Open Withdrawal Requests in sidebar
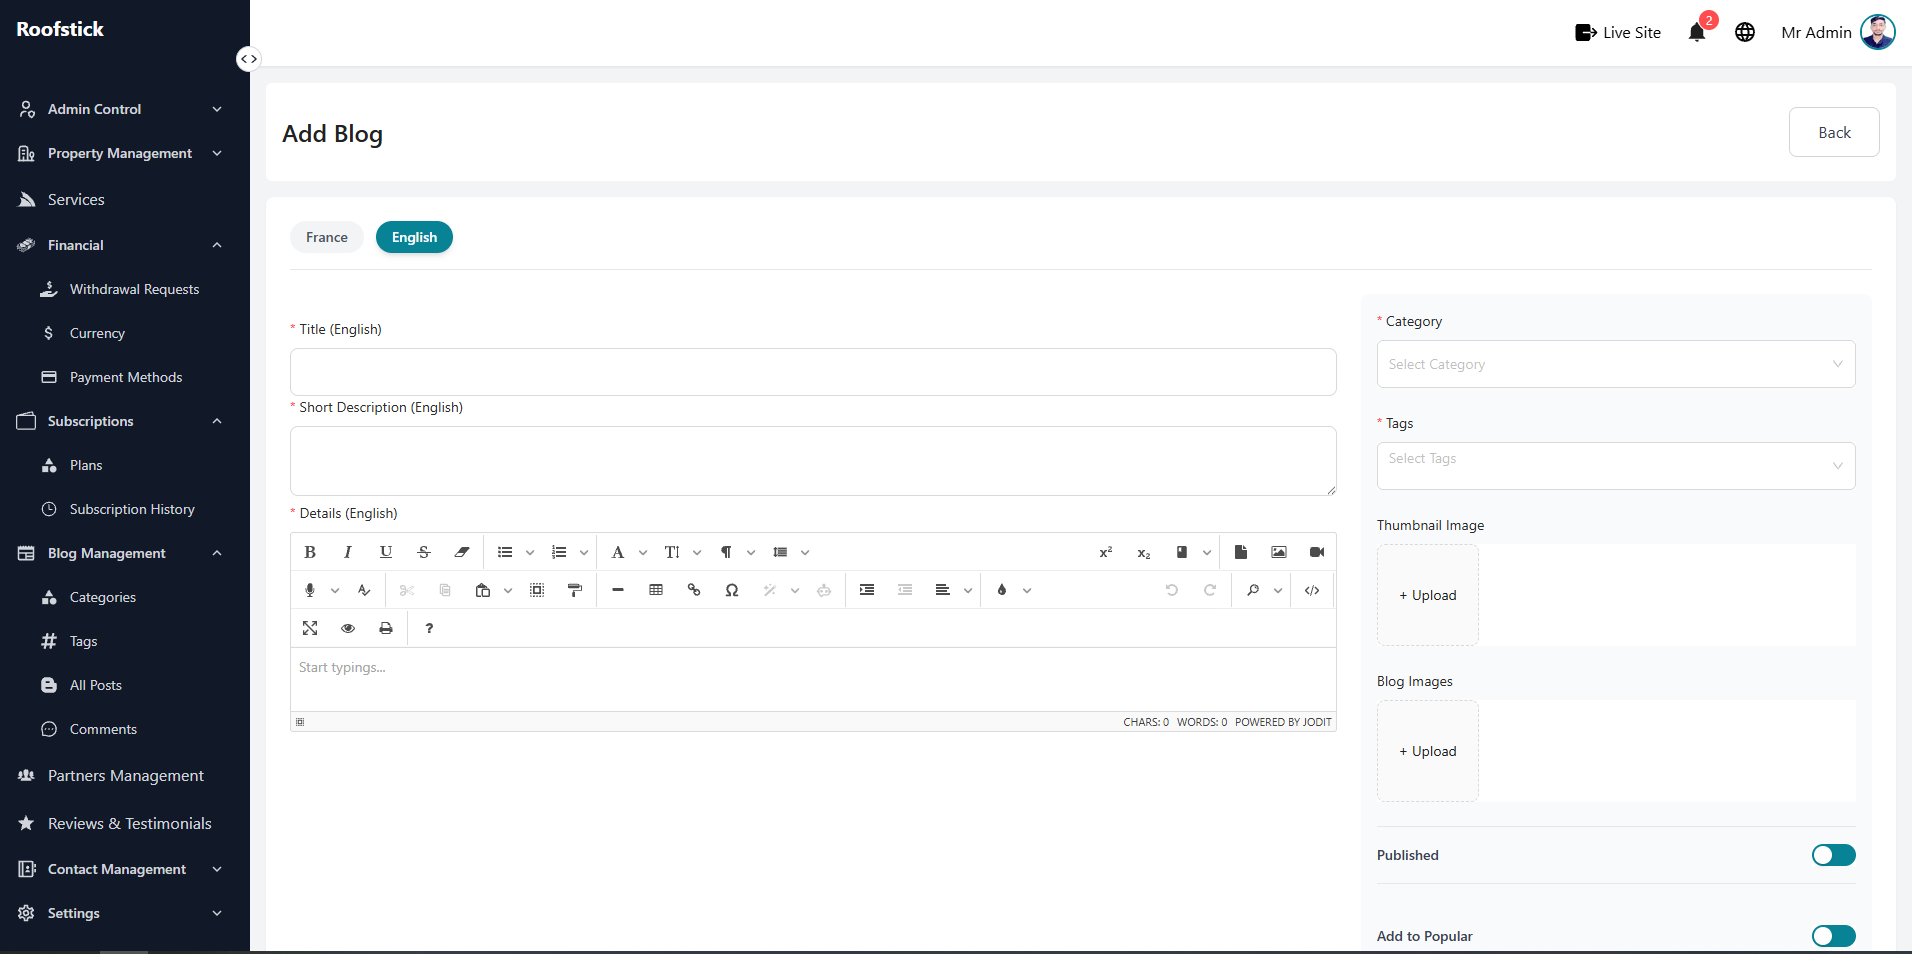The width and height of the screenshot is (1912, 954). point(134,289)
